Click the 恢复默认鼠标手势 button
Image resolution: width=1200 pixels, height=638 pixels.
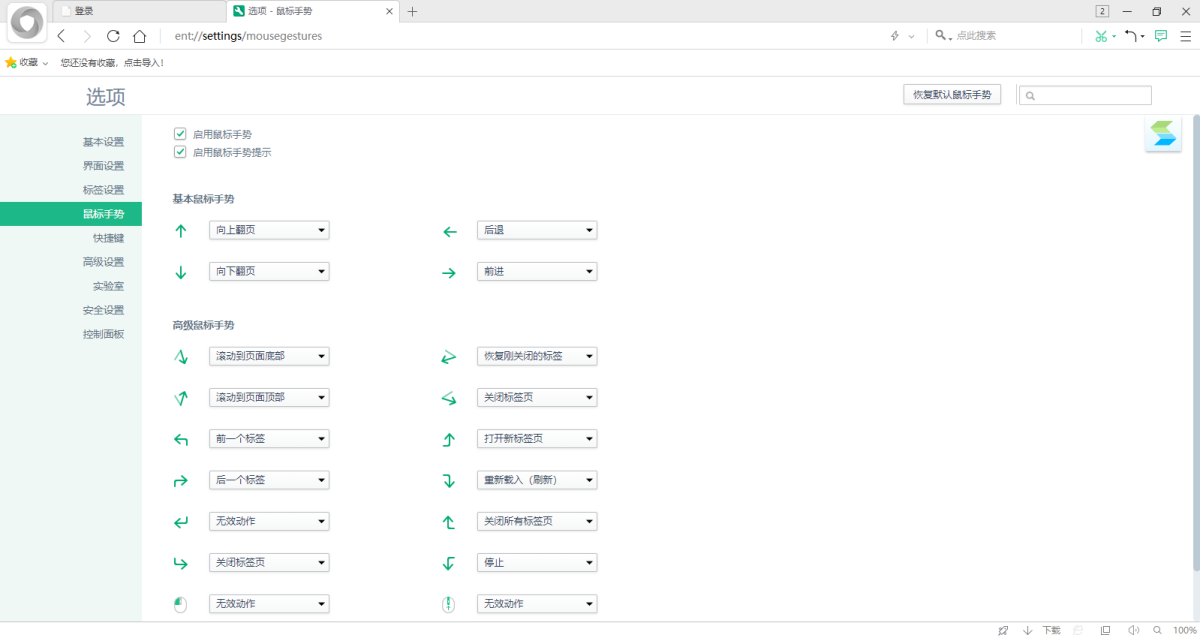[x=951, y=95]
